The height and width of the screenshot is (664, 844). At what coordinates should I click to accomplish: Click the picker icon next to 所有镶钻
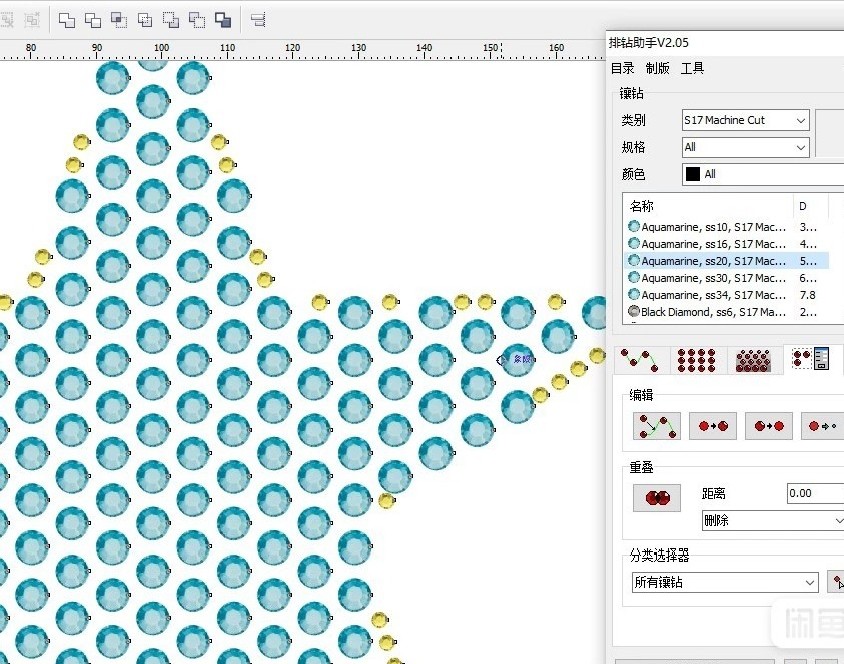coord(836,582)
